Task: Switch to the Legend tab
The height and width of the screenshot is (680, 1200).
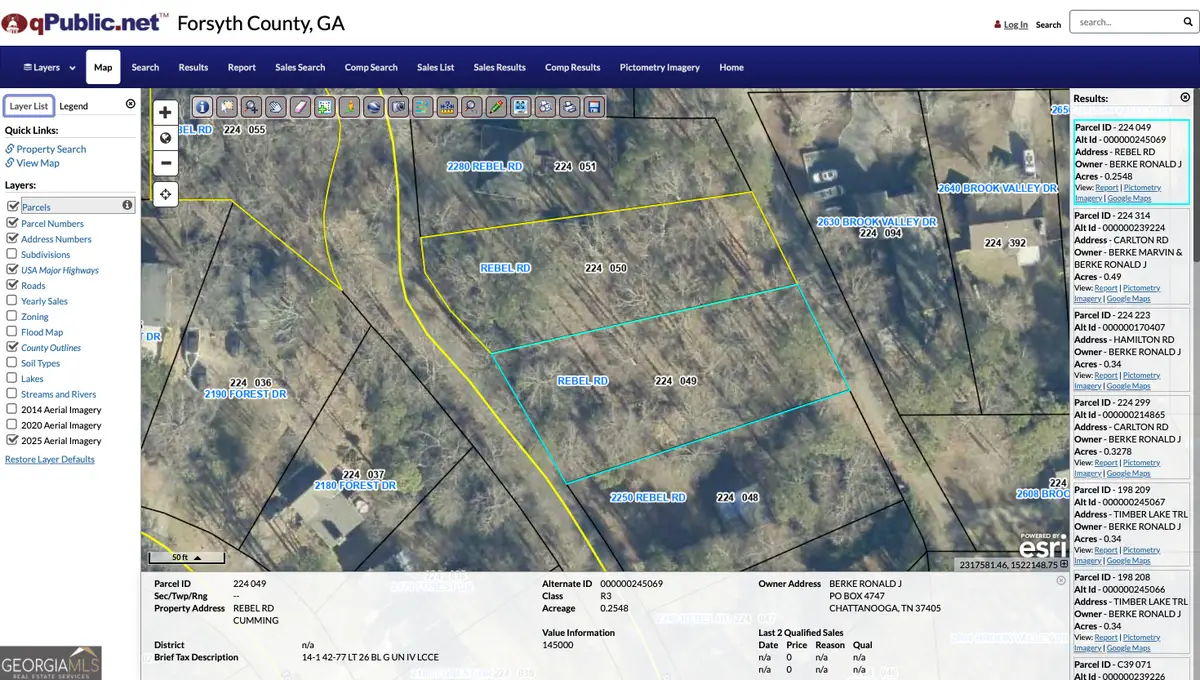Action: [x=73, y=106]
